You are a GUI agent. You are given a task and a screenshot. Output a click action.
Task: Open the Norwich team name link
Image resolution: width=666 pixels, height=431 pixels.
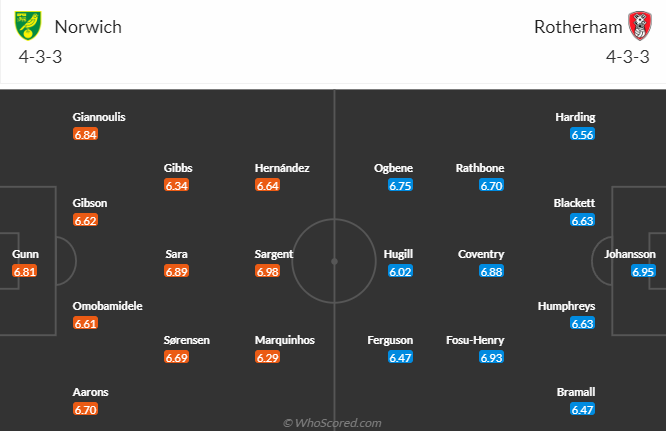88,27
